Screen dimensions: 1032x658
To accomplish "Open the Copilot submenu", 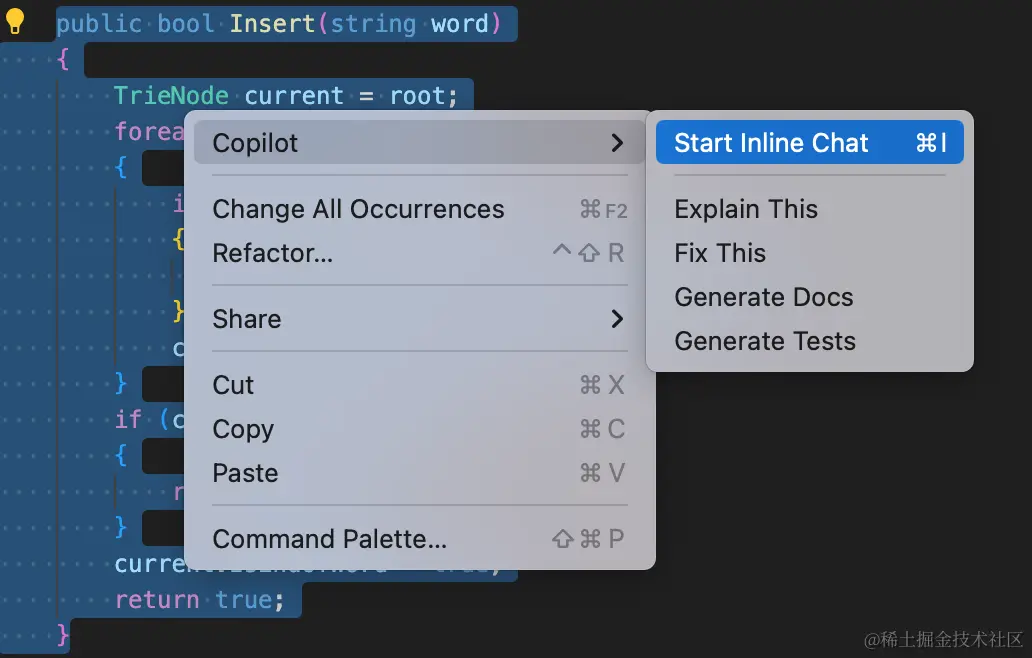I will pyautogui.click(x=256, y=143).
